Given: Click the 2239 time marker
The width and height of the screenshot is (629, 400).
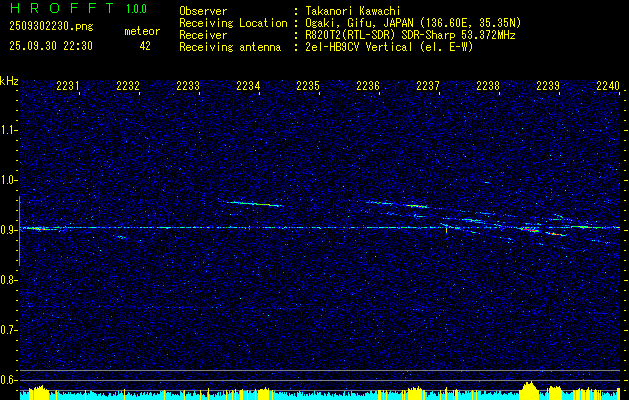Looking at the screenshot, I should click(548, 86).
